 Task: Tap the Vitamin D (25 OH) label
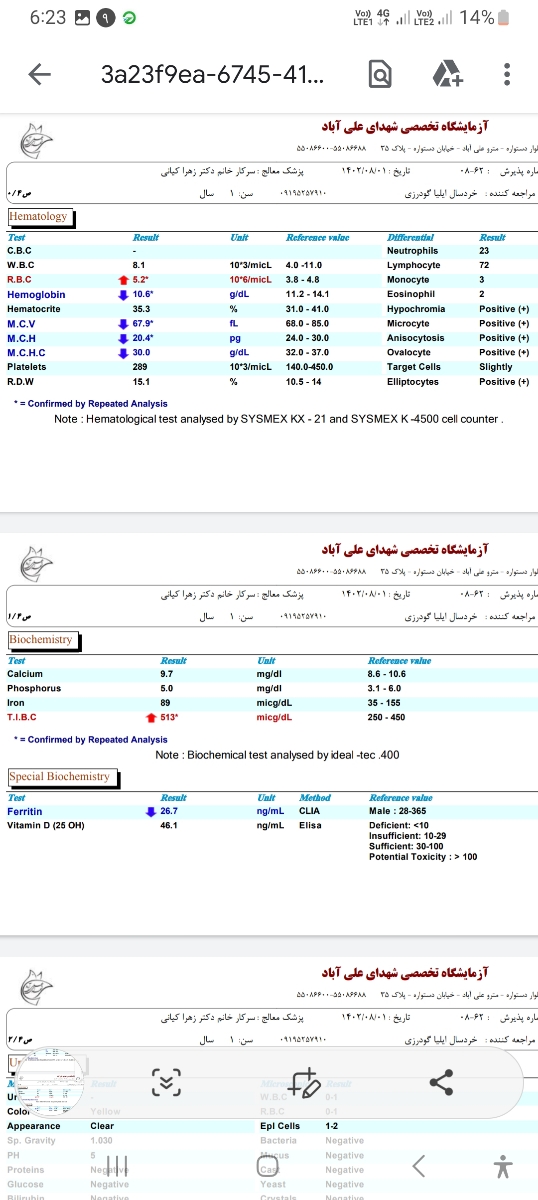(x=45, y=825)
